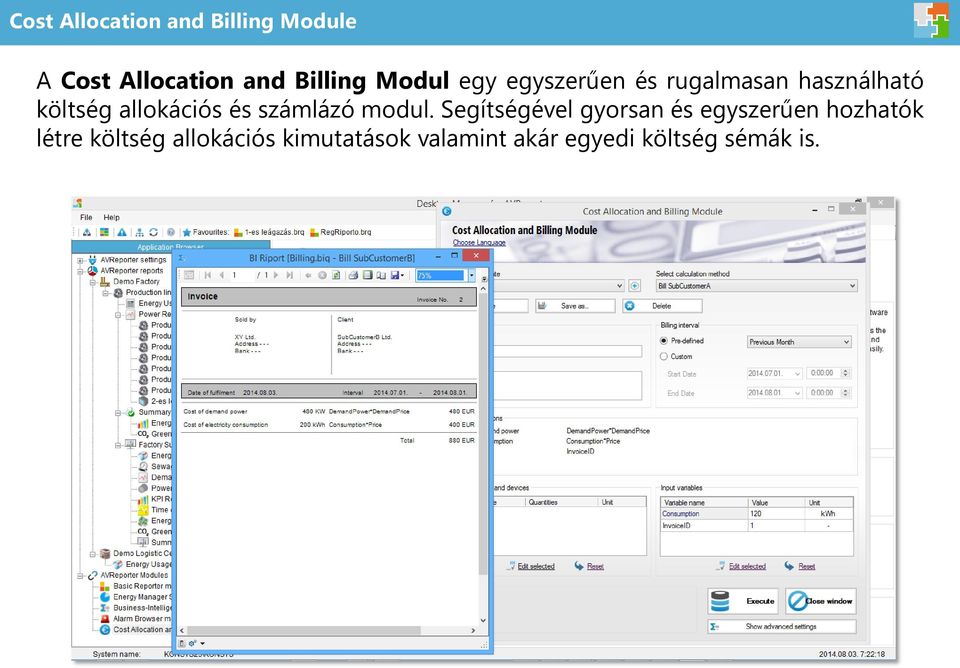Select the Pre-defined billing interval option
This screenshot has height=668, width=960.
click(664, 340)
